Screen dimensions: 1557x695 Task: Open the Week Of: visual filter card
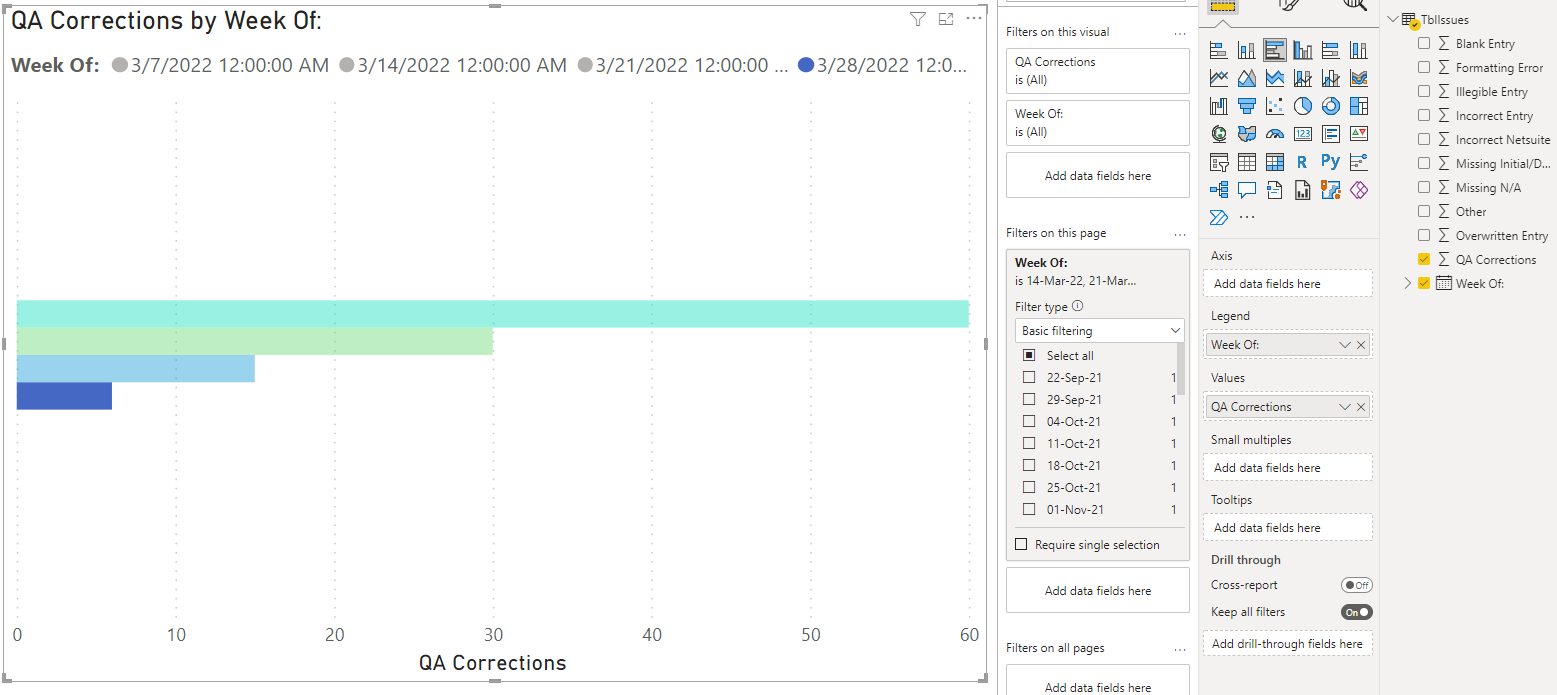click(x=1098, y=123)
